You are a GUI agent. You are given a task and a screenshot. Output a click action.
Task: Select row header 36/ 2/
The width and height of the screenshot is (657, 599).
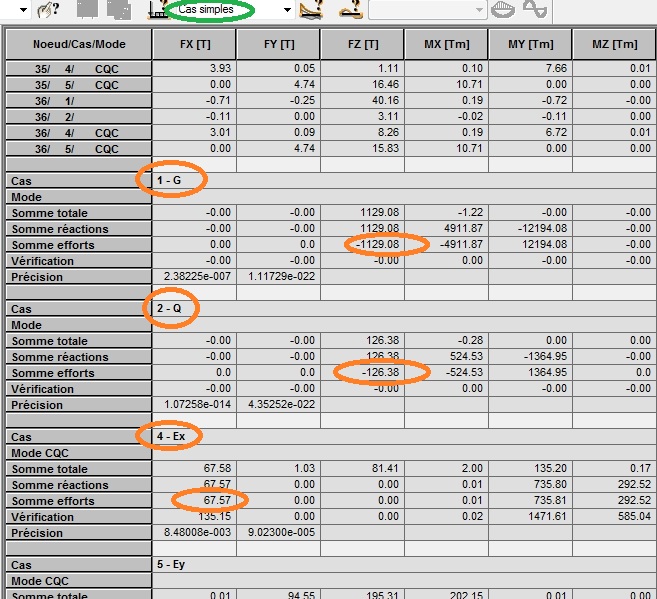(x=79, y=116)
